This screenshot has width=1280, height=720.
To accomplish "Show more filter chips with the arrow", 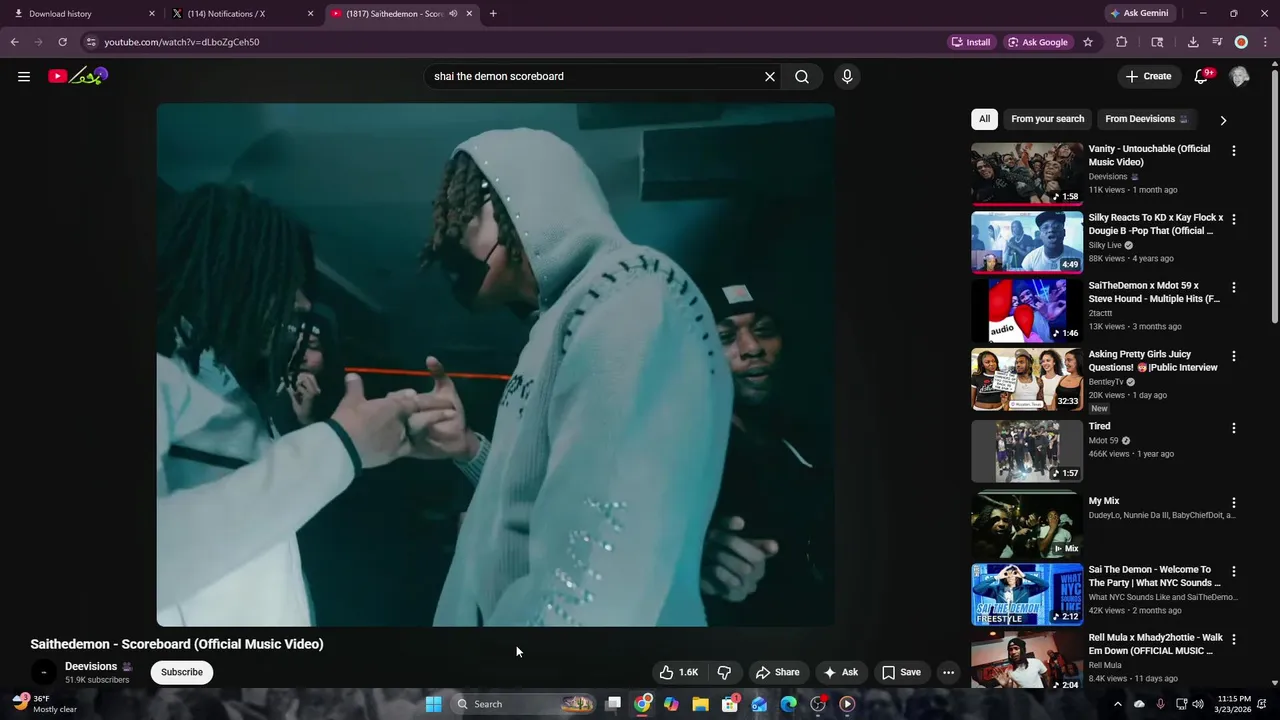I will coord(1222,120).
